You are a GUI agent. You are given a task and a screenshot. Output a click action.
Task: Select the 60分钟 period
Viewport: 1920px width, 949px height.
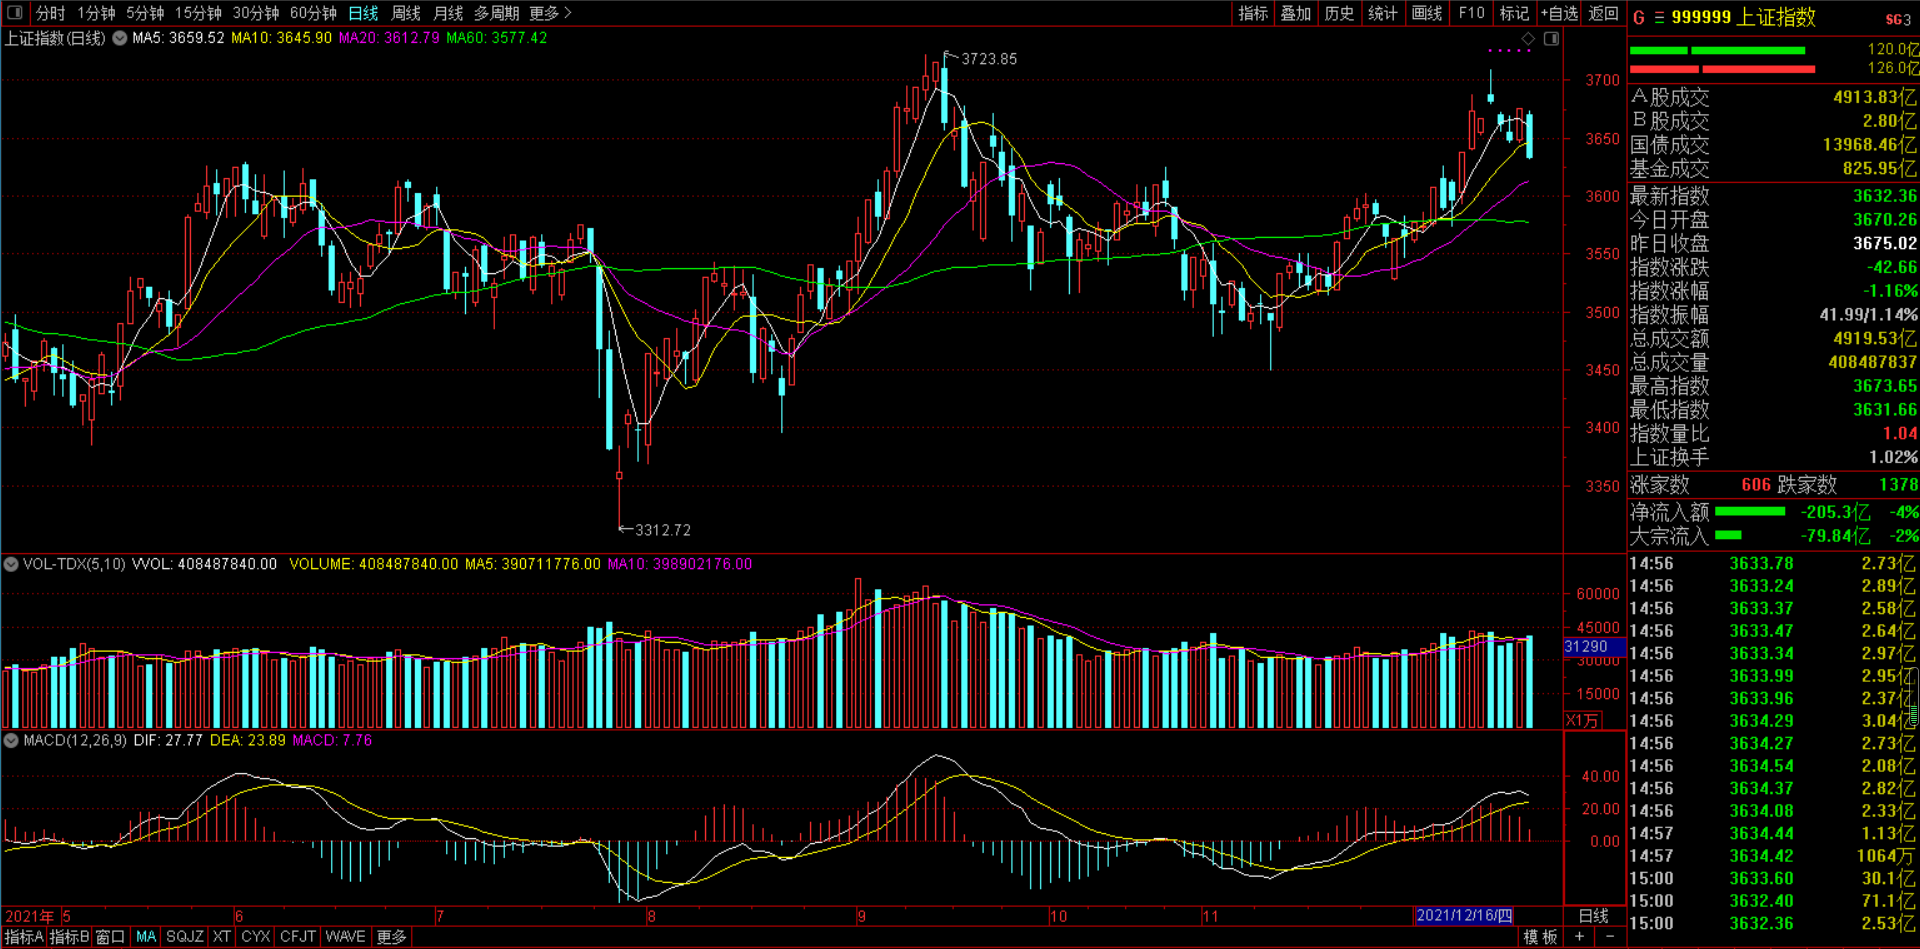click(313, 13)
